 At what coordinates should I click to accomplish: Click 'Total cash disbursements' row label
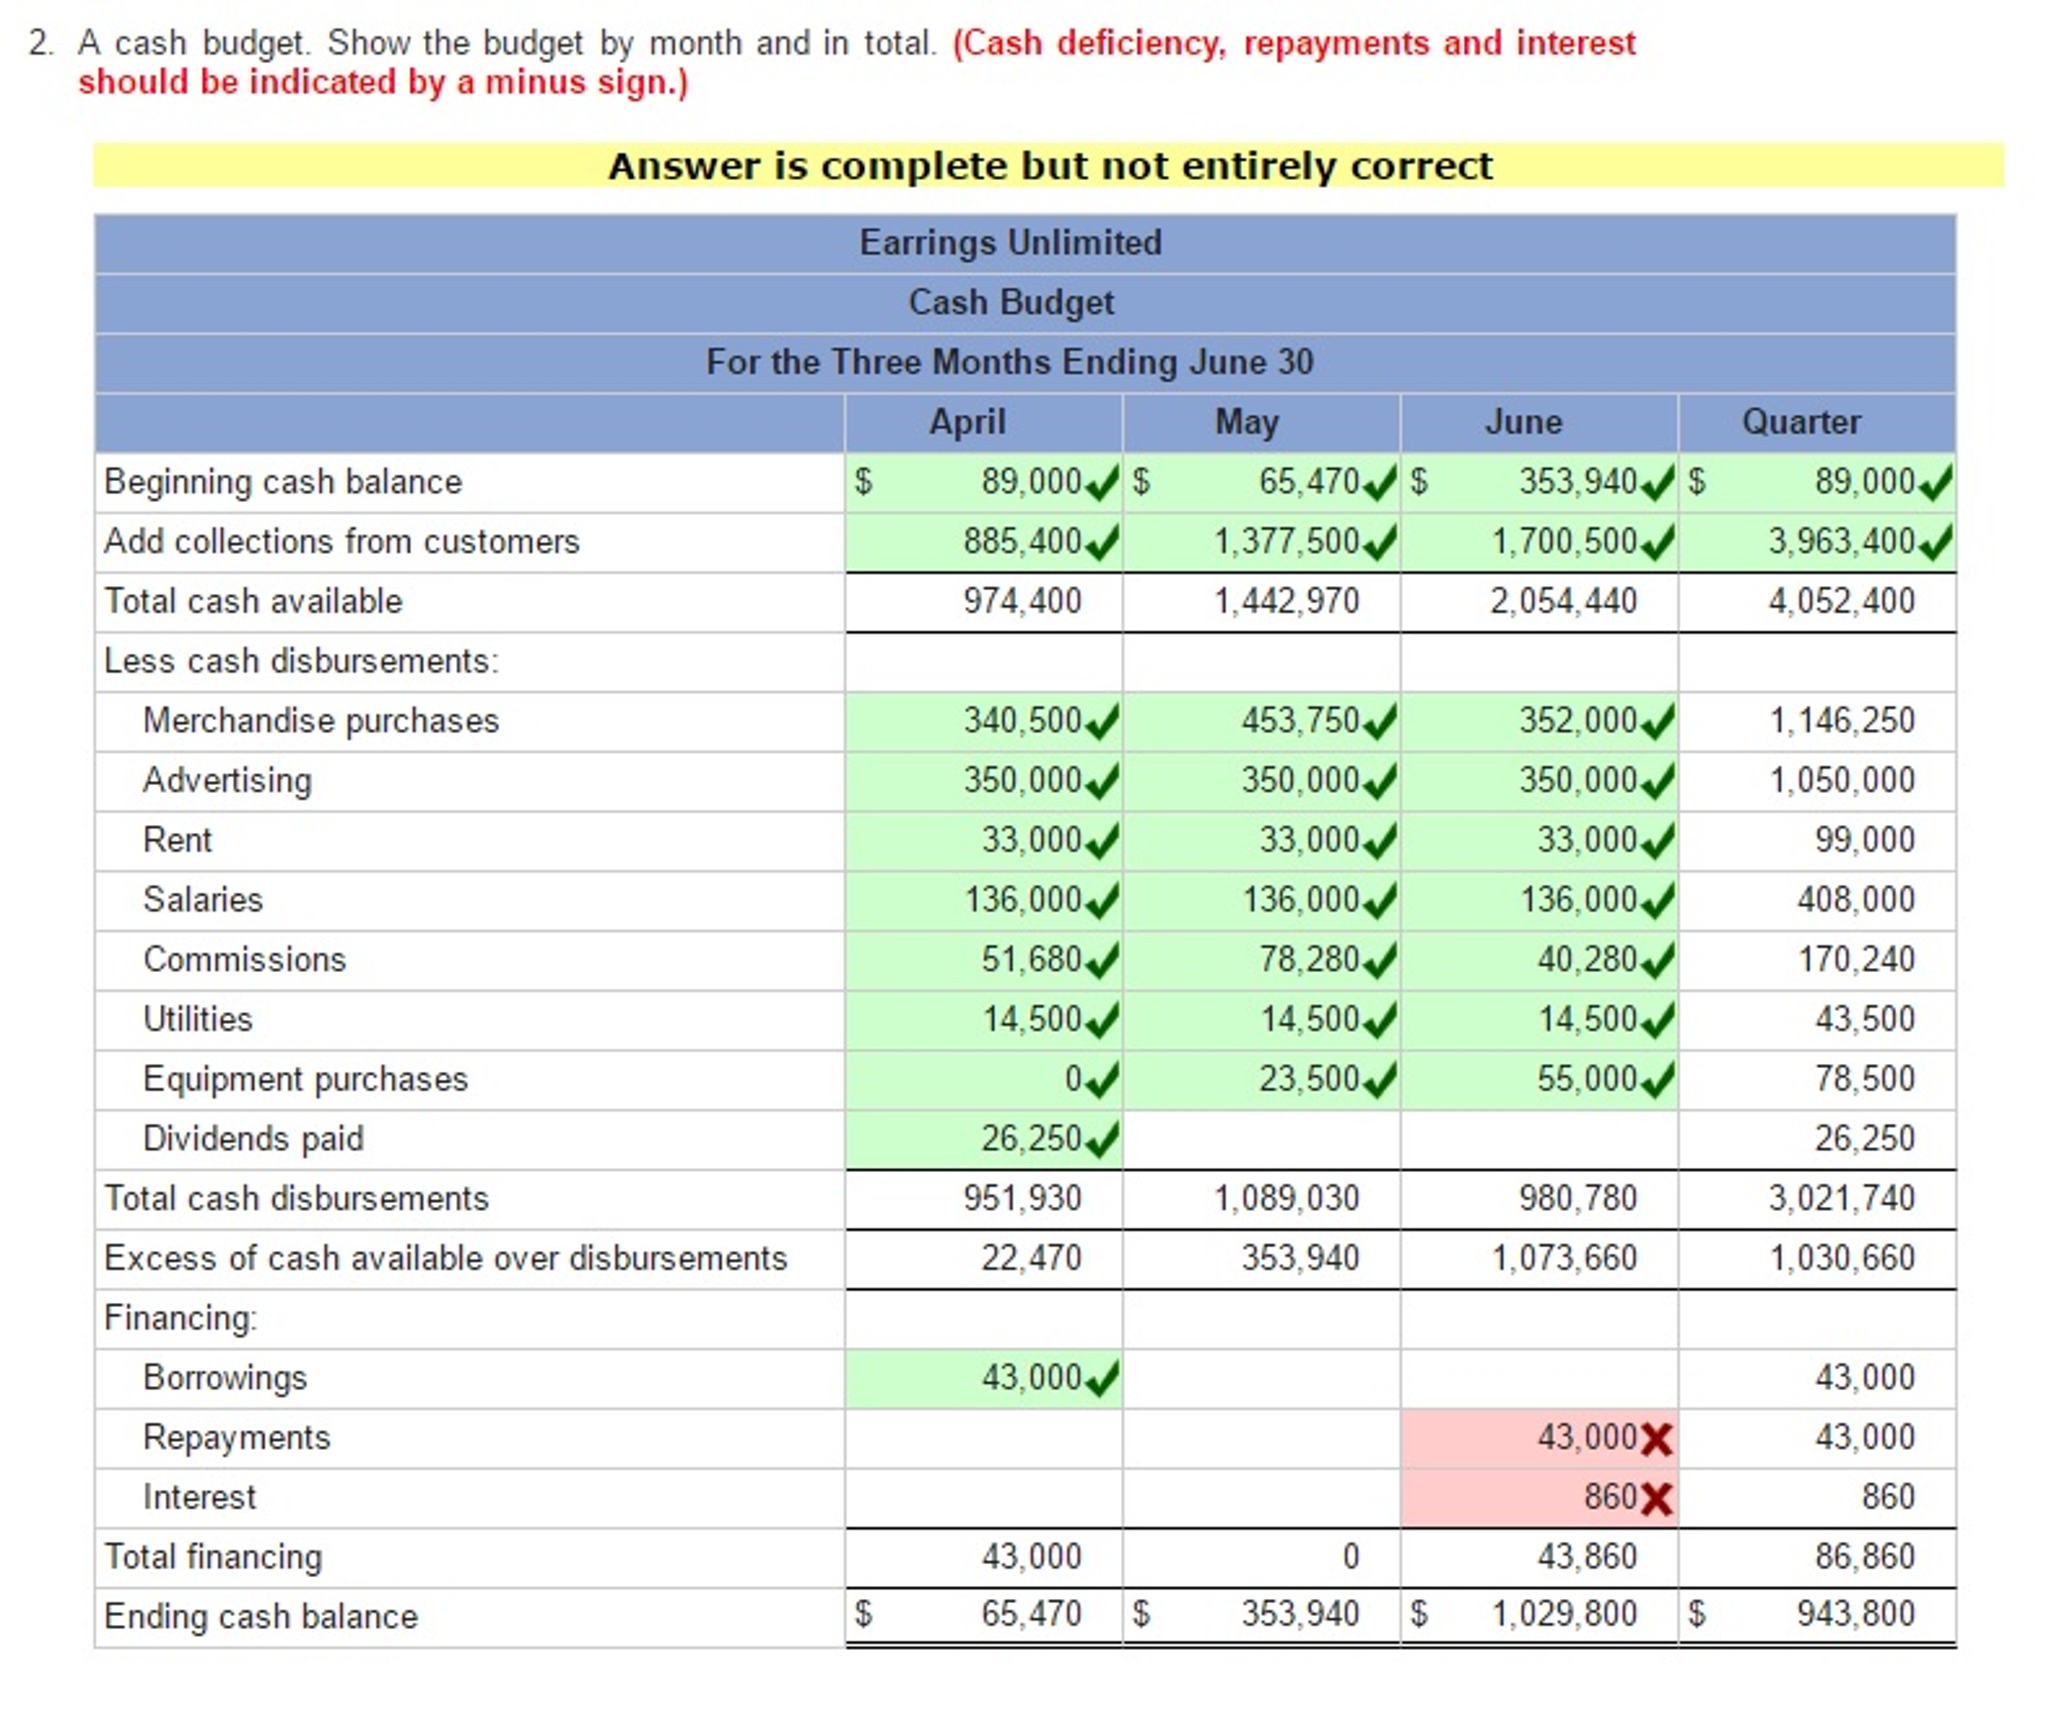pos(296,1198)
